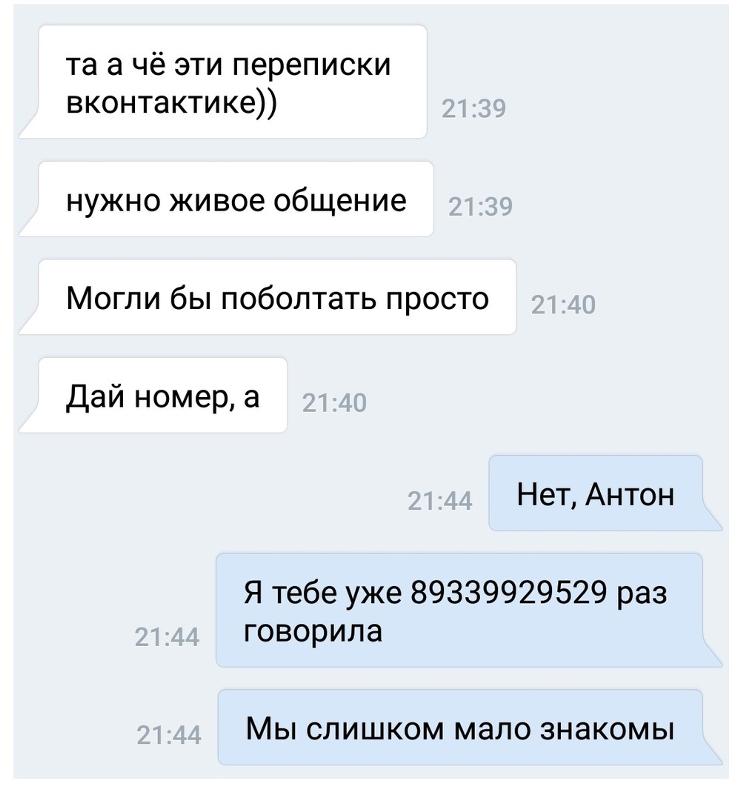
Task: Tap the "Дай номер, а" message bubble
Action: 153,395
